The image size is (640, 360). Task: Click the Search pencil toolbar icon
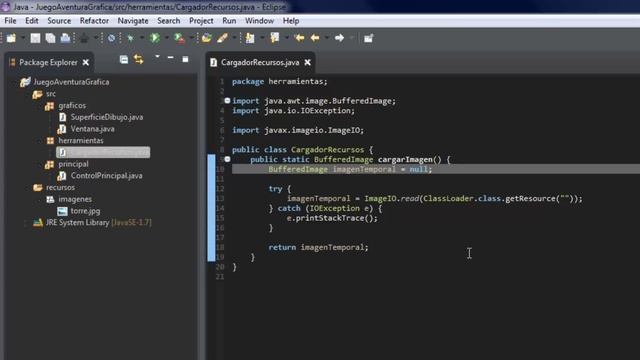[222, 38]
